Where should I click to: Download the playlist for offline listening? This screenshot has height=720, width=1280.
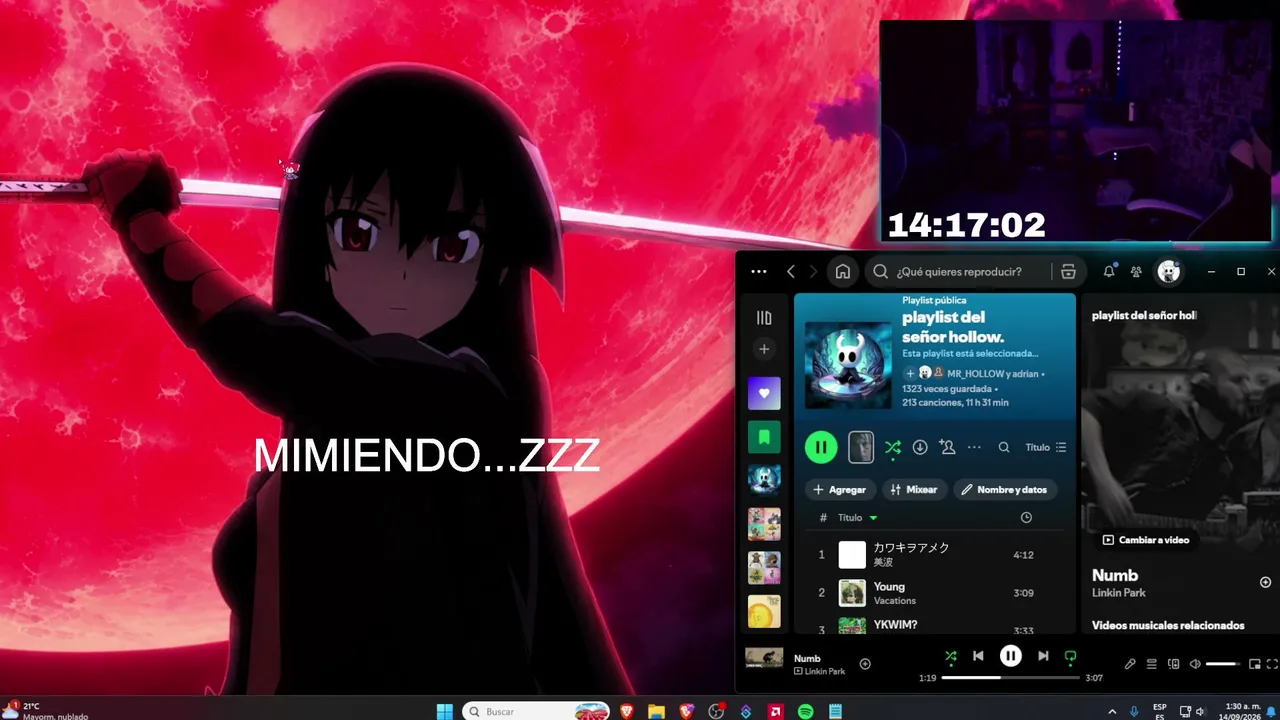(920, 447)
